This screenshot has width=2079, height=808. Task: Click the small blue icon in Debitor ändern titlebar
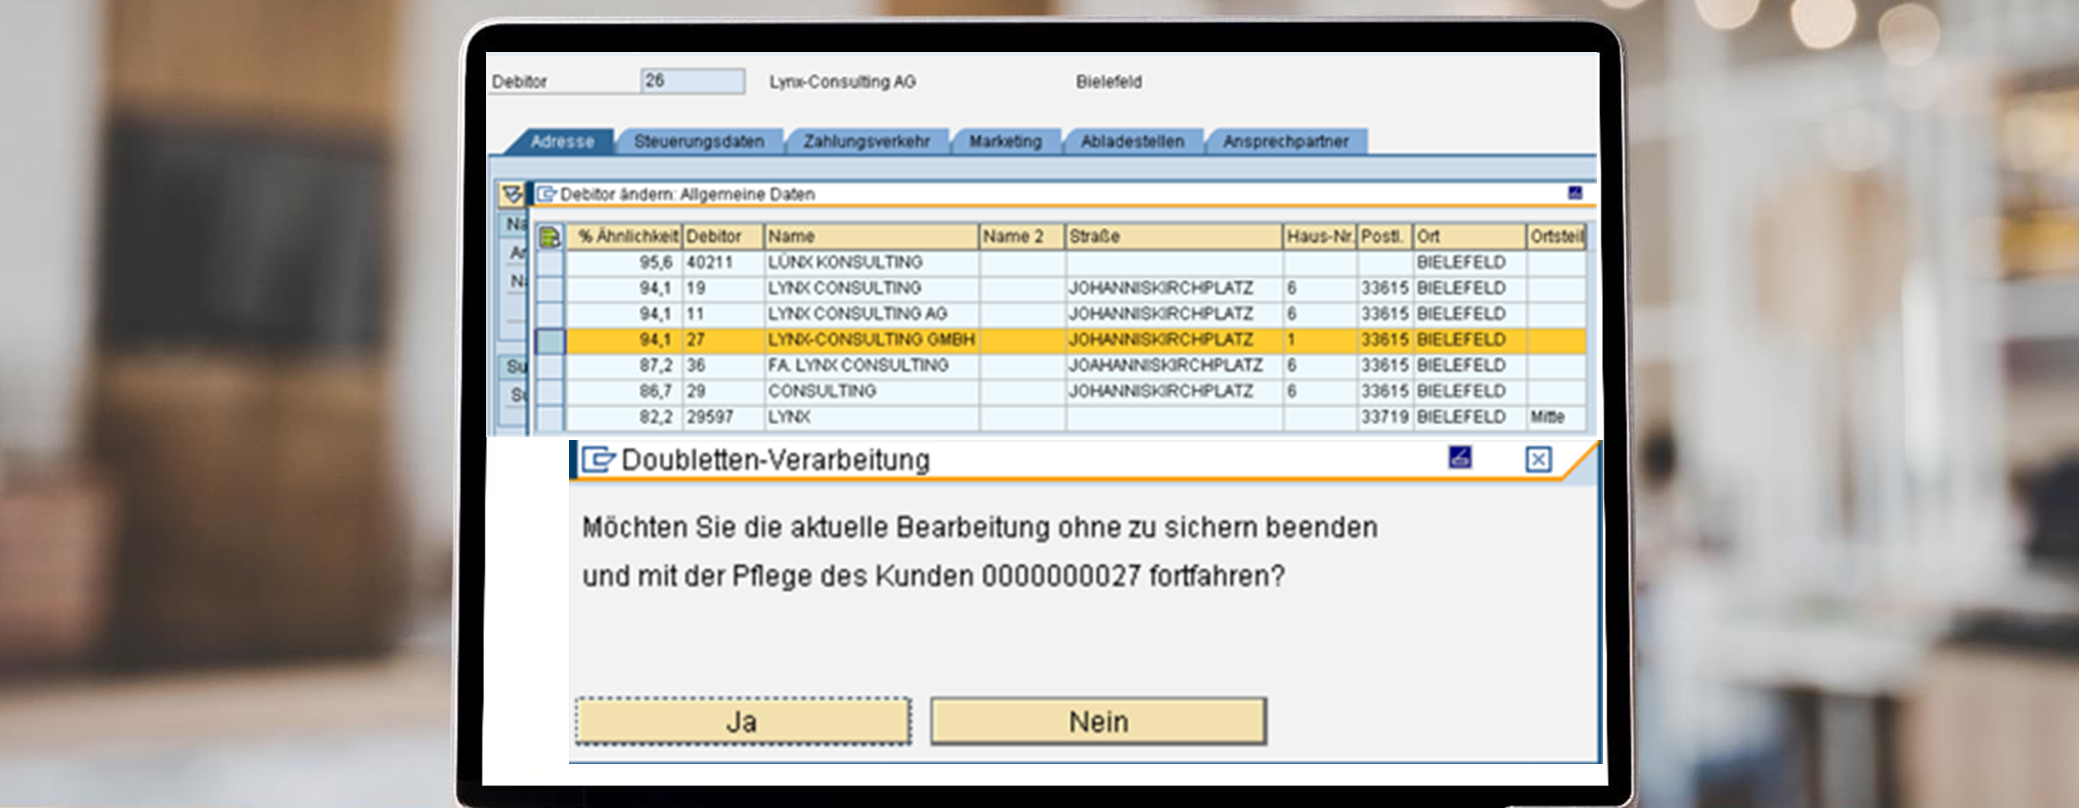[x=1574, y=193]
